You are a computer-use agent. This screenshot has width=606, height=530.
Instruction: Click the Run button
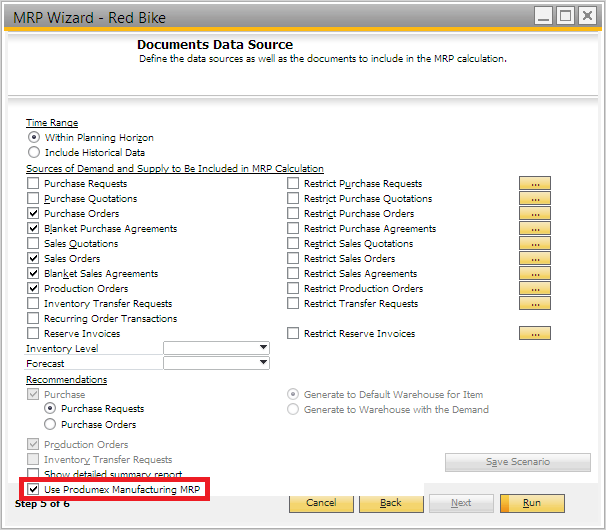[532, 503]
